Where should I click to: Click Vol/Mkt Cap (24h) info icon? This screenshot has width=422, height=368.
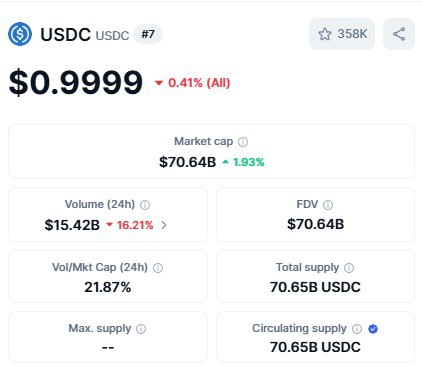coord(158,268)
